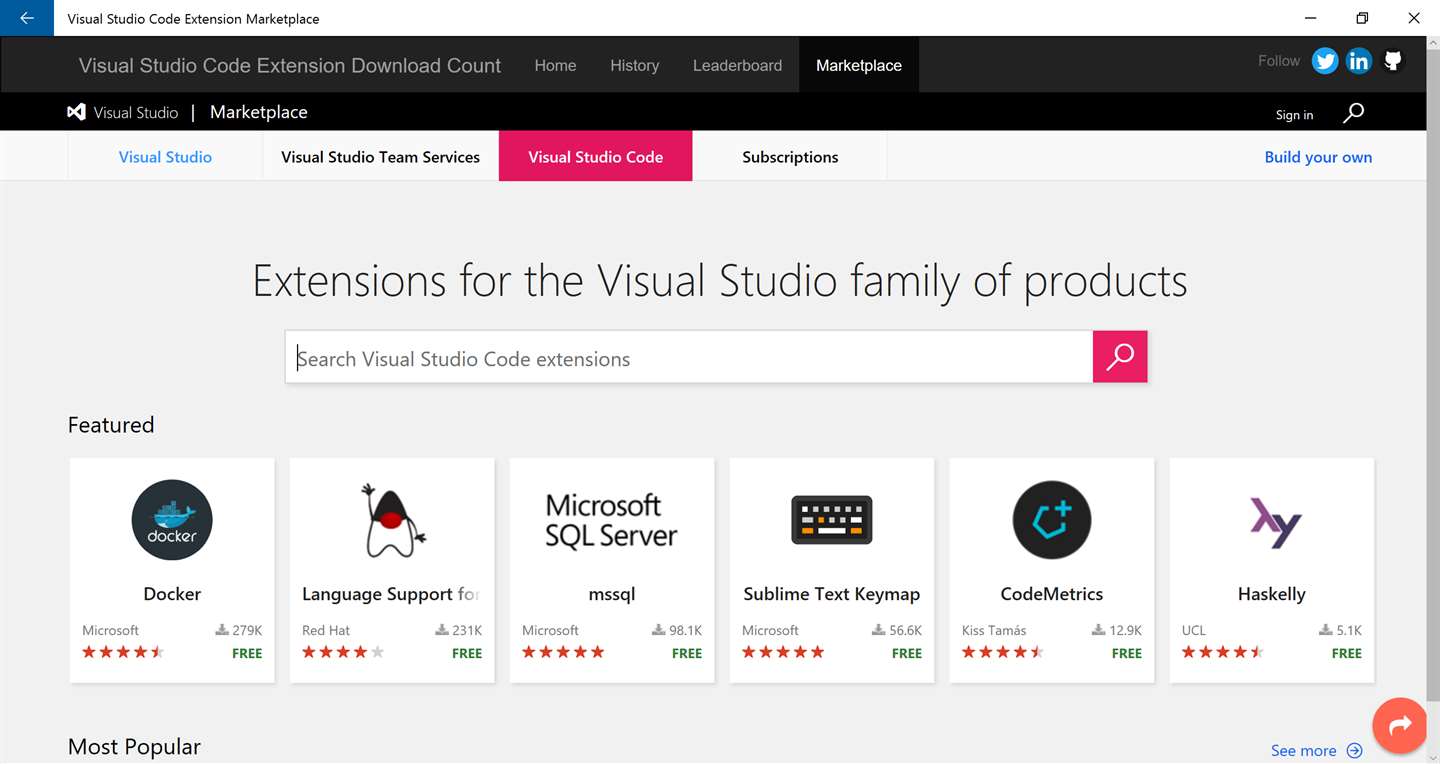The width and height of the screenshot is (1440, 764).
Task: Click the GitHub icon in header
Action: click(x=1393, y=61)
